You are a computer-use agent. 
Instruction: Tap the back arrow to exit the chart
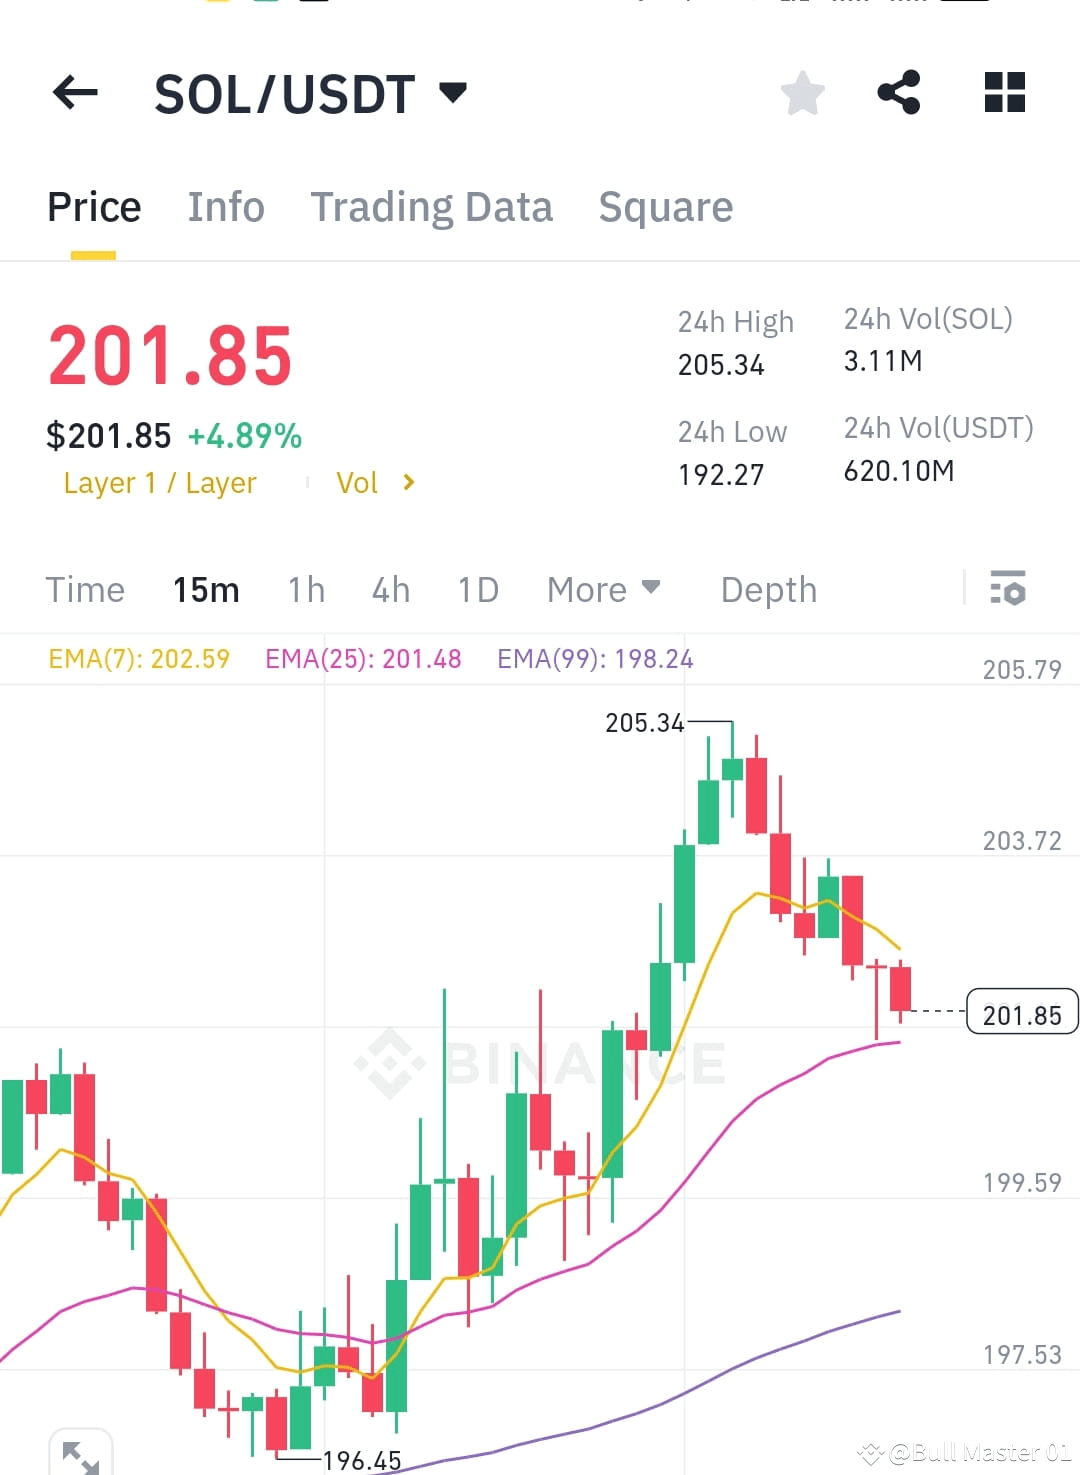point(74,92)
